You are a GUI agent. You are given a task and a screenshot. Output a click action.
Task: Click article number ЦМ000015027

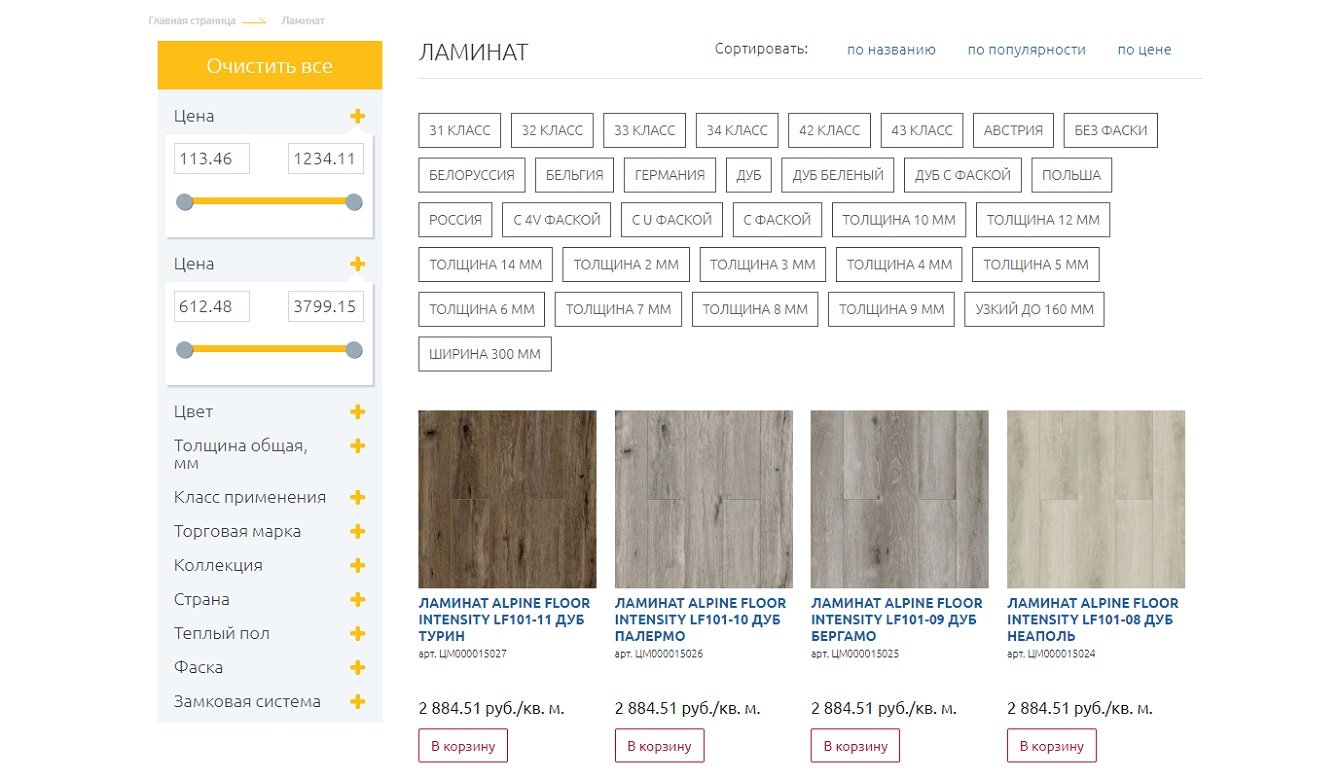point(463,654)
